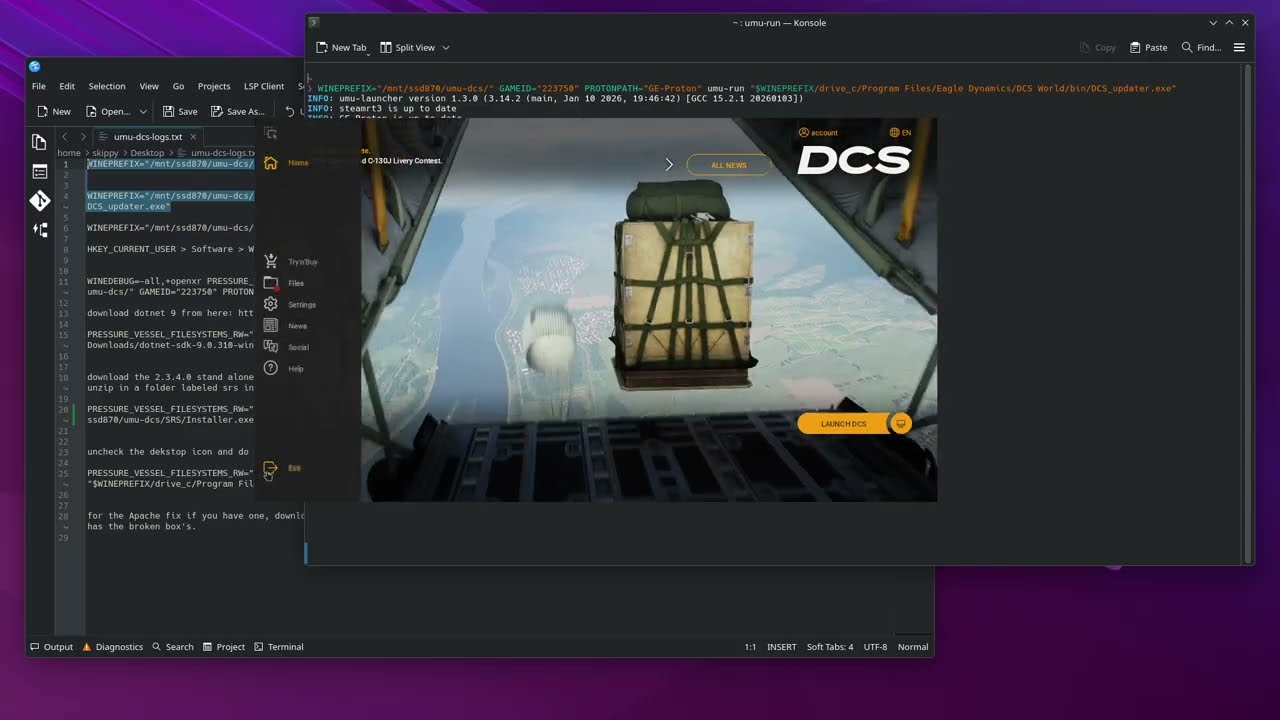Viewport: 1280px width, 720px height.
Task: Select umu-dcs-logs.txt tab in Kate
Action: [148, 137]
